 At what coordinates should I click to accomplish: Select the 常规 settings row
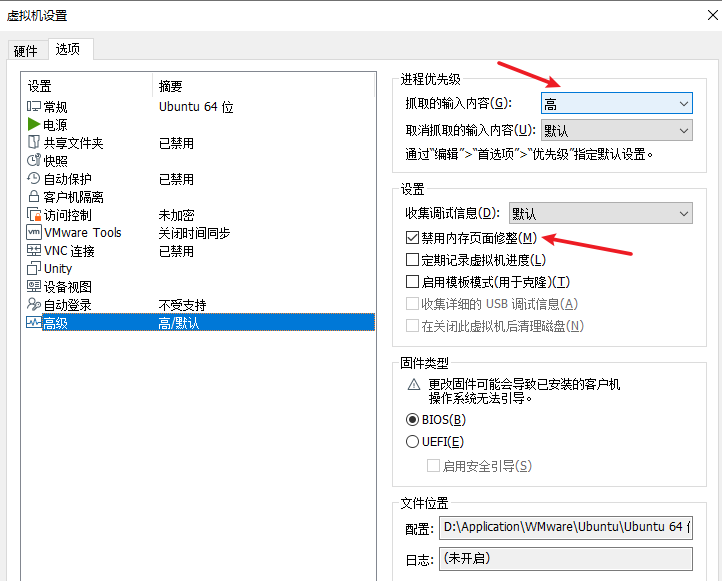pos(200,107)
